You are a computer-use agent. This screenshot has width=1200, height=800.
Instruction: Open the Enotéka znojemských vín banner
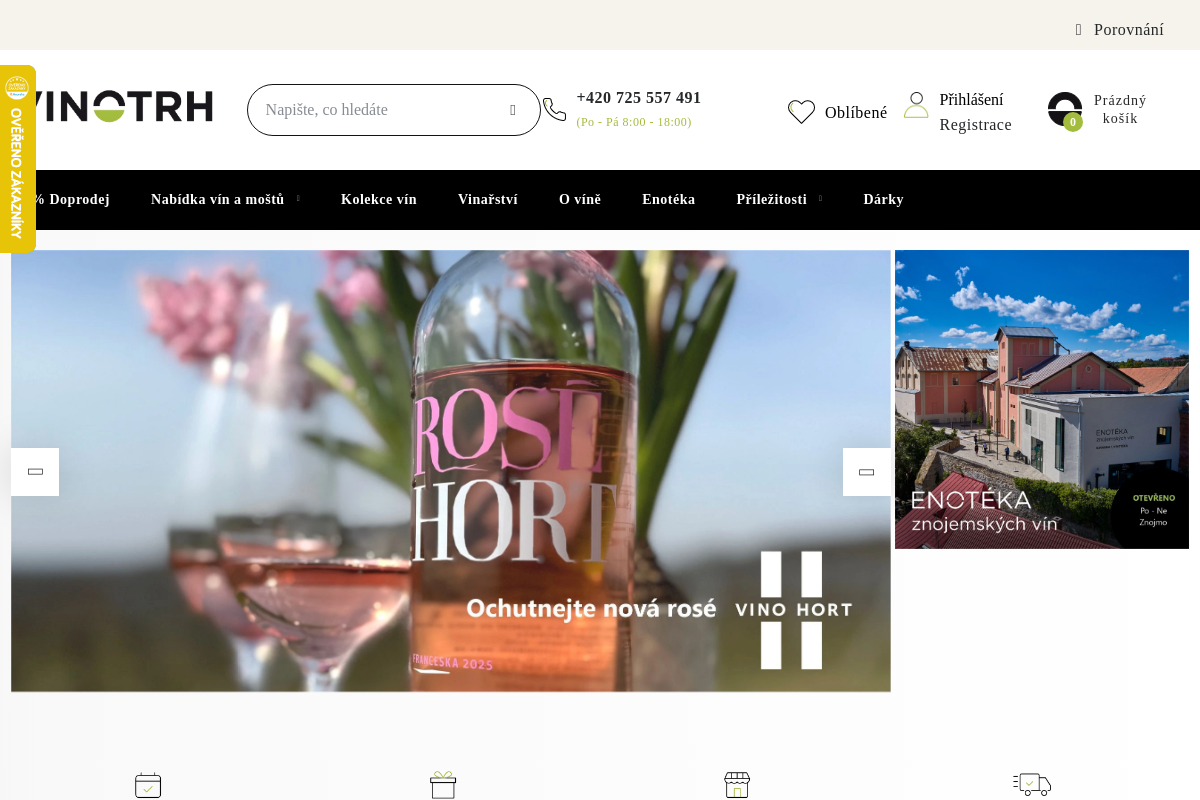pos(1041,399)
